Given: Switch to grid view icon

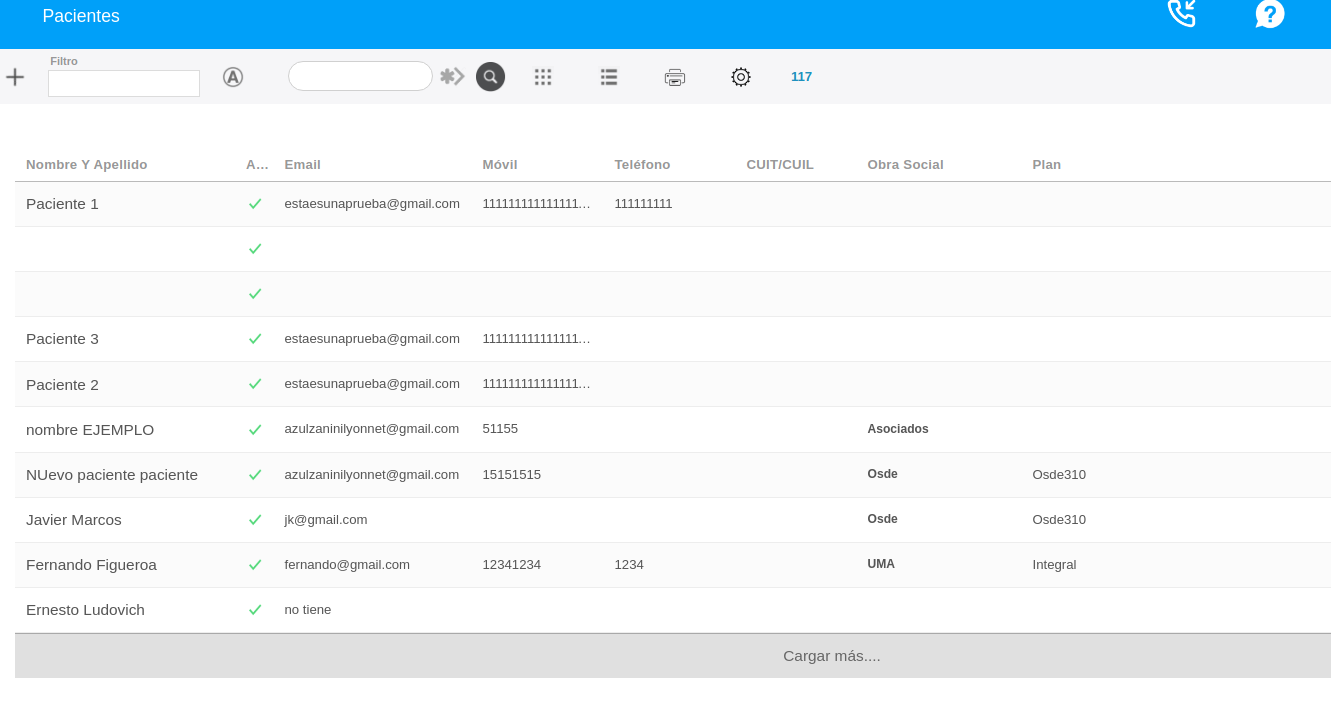Looking at the screenshot, I should (x=543, y=77).
